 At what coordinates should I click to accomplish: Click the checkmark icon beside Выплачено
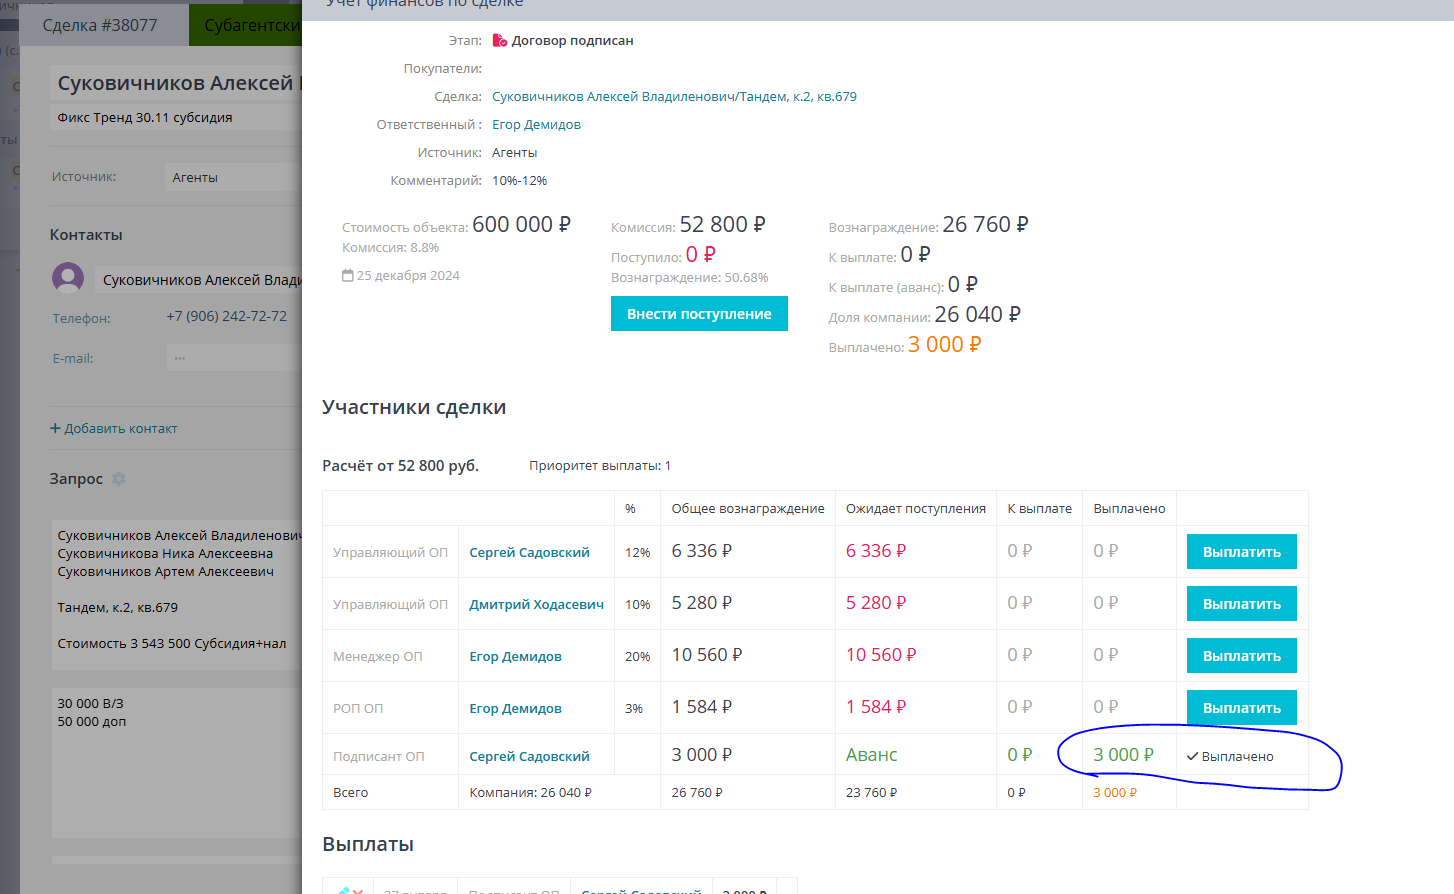[1192, 757]
